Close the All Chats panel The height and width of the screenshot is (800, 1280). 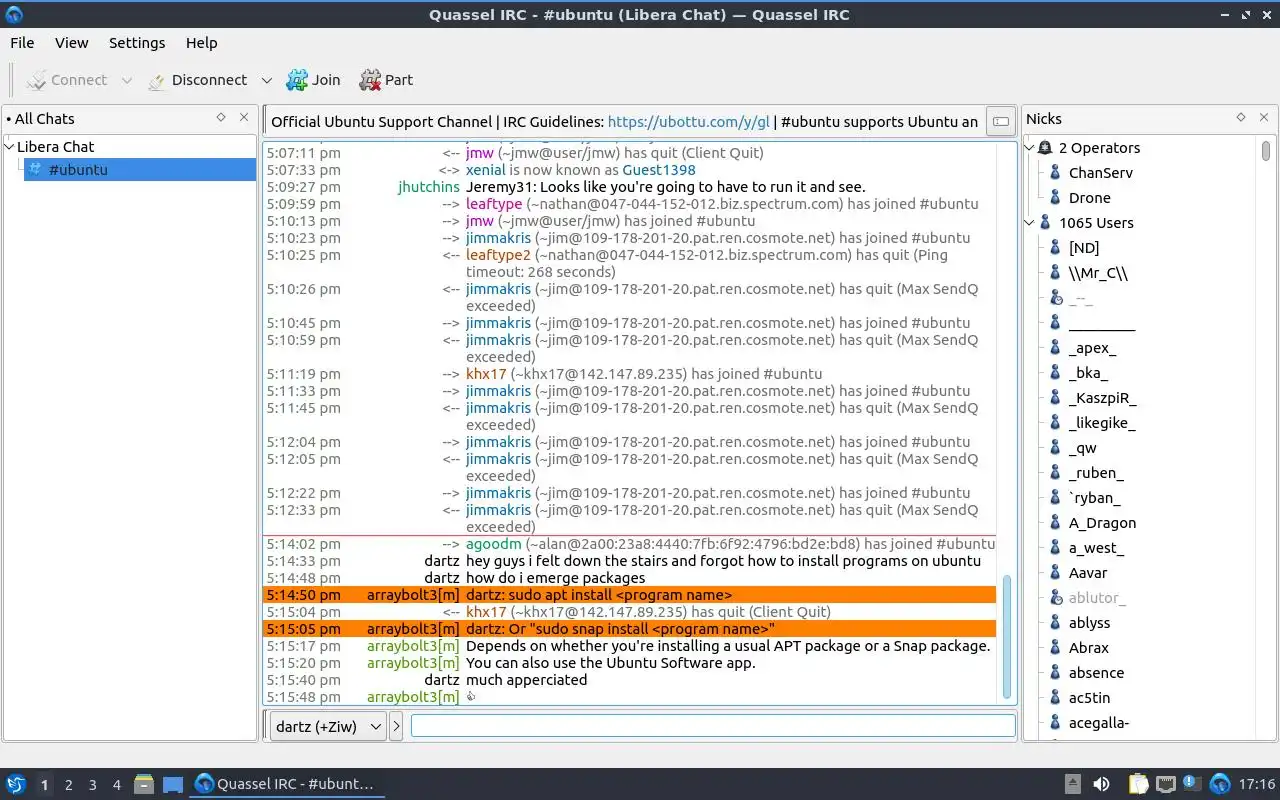point(244,118)
